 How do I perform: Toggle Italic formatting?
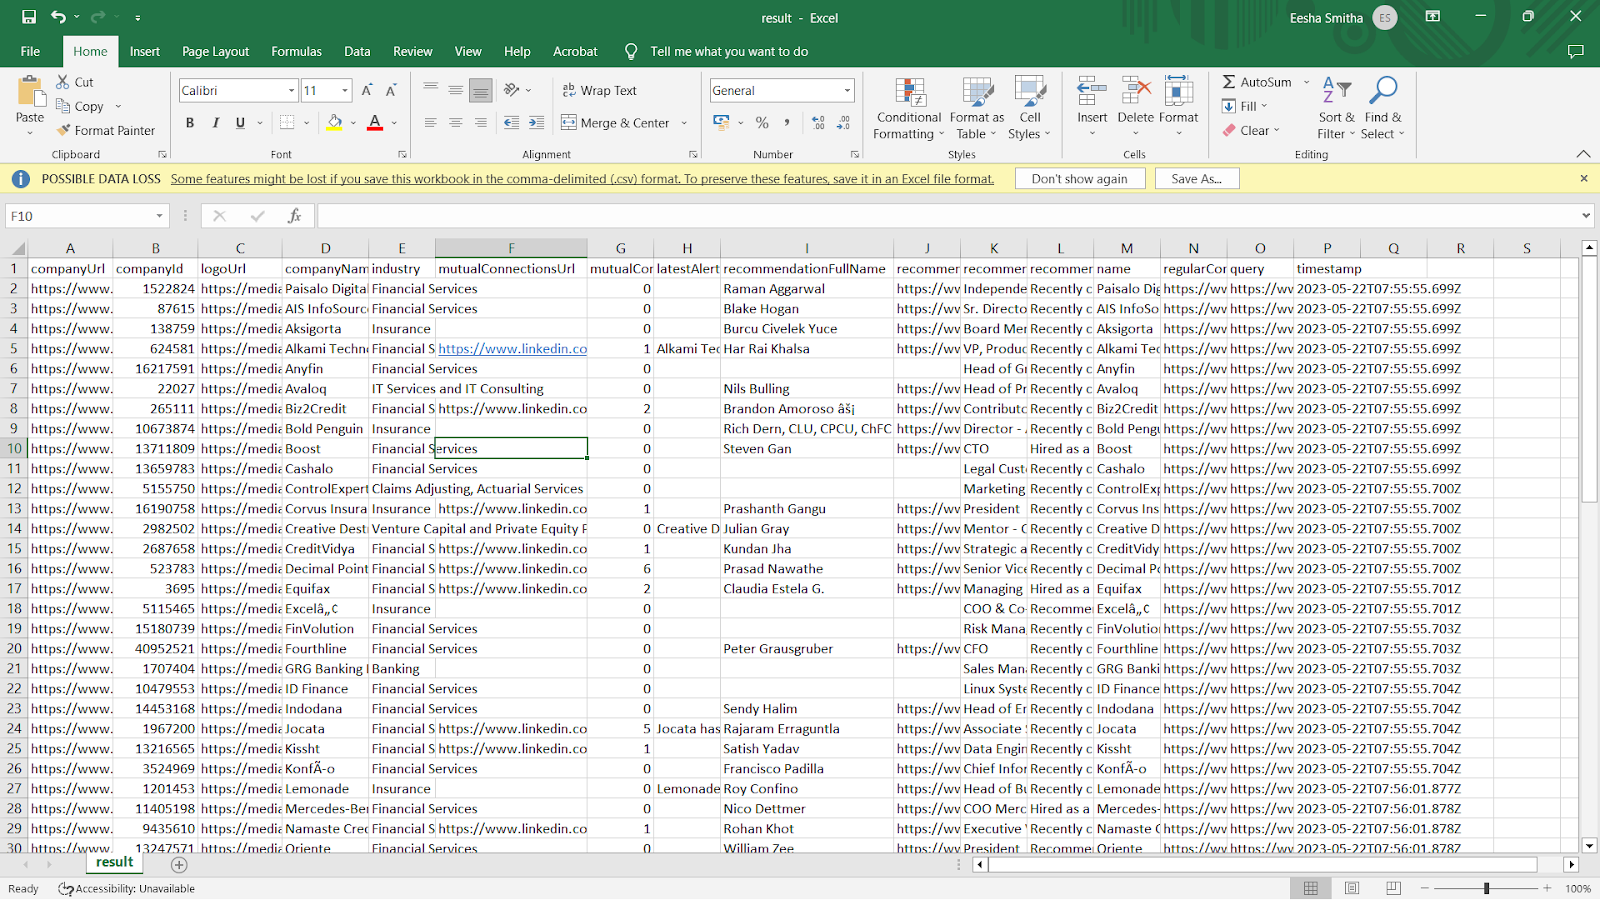[x=215, y=123]
